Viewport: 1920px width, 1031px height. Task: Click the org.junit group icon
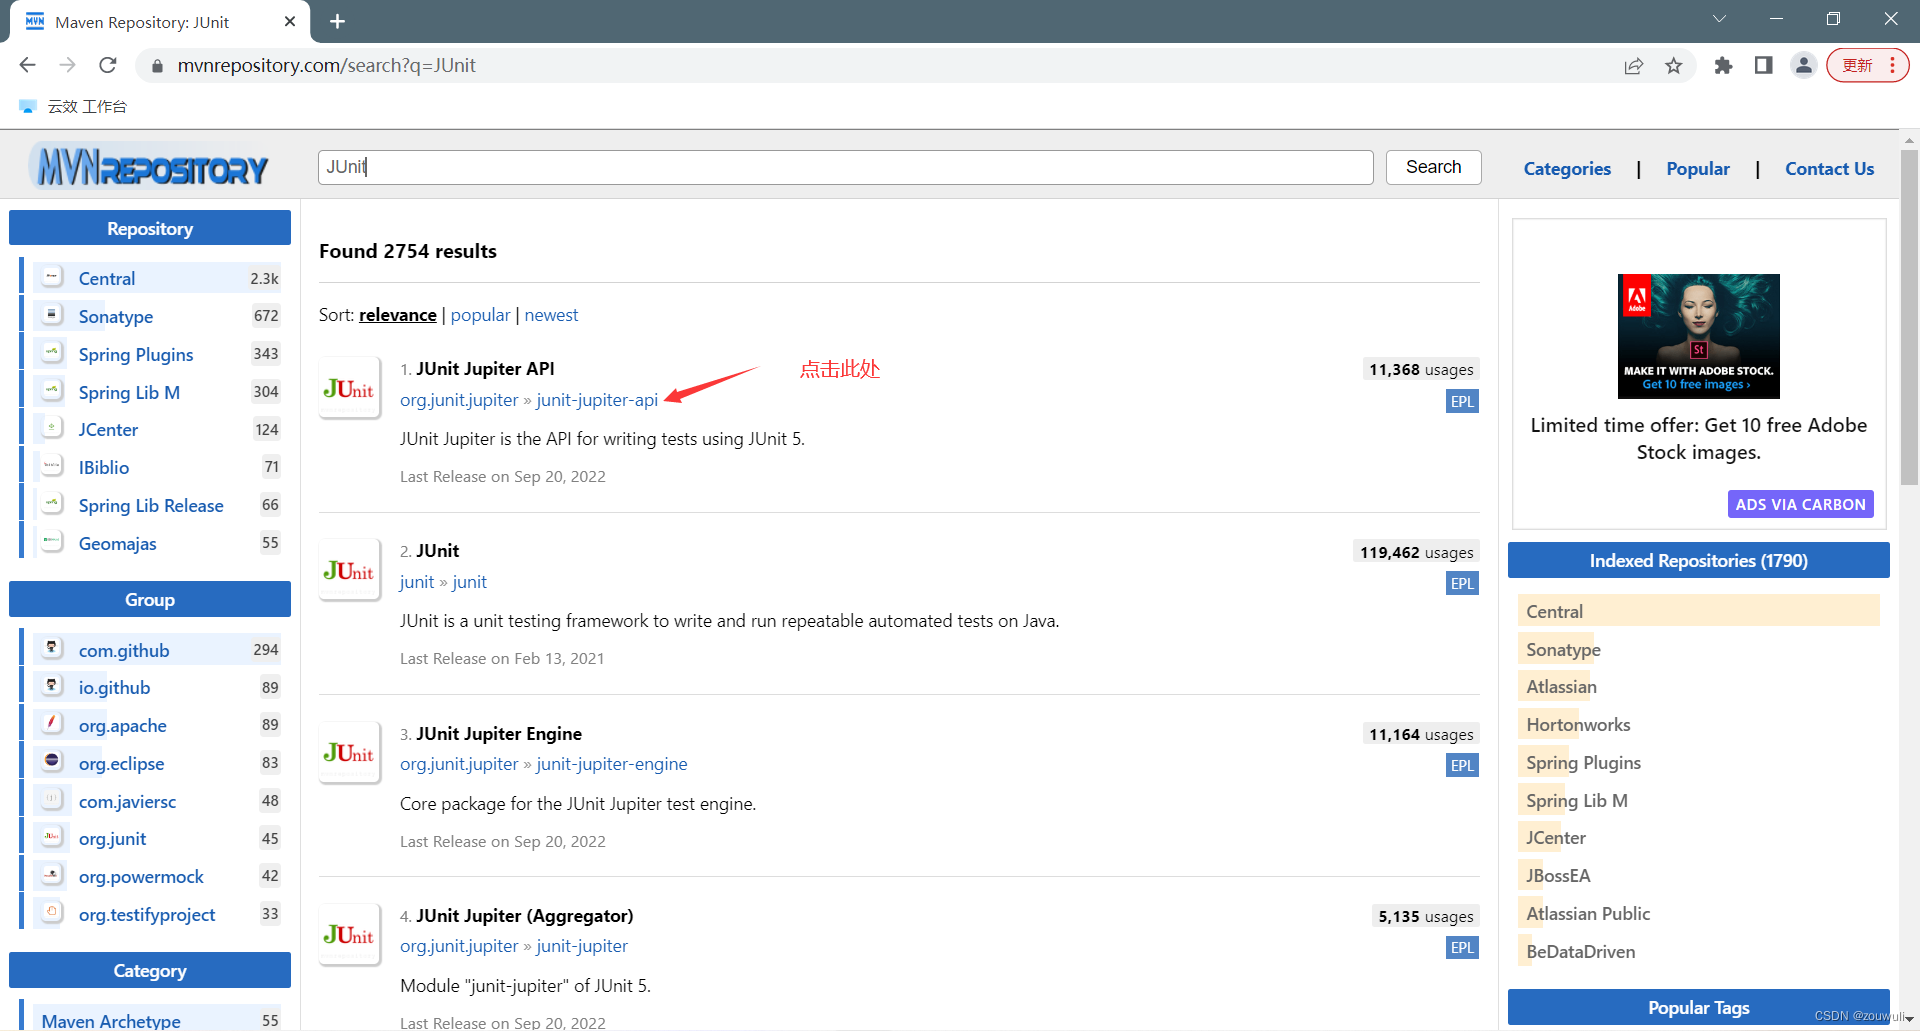coord(52,837)
